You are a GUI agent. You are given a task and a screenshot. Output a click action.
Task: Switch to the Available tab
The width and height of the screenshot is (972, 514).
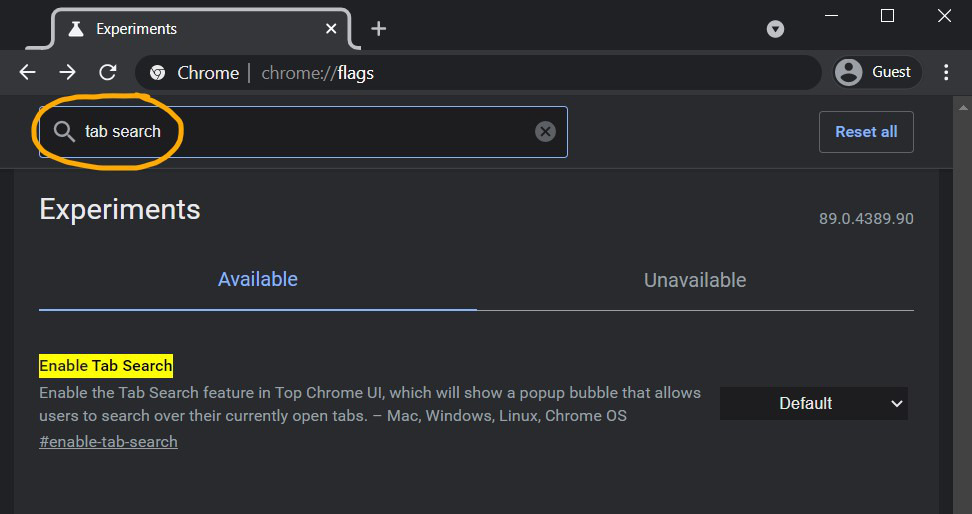tap(258, 280)
